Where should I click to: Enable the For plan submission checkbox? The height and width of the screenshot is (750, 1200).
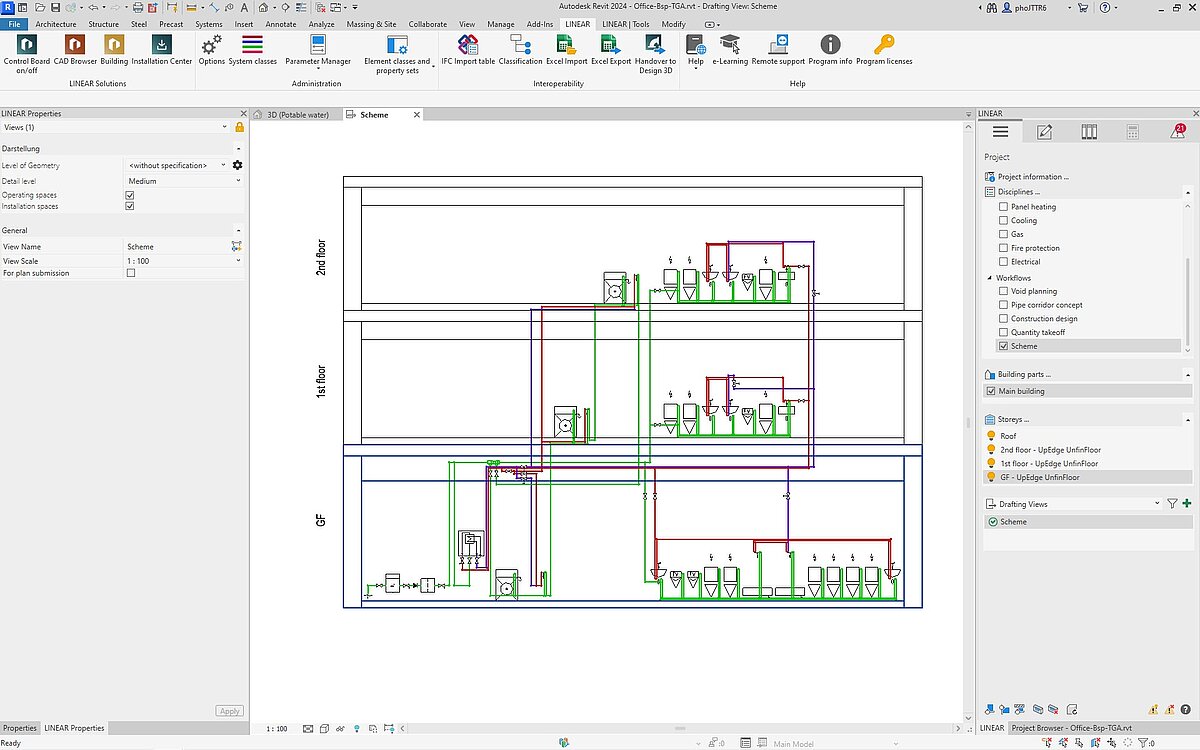click(130, 273)
